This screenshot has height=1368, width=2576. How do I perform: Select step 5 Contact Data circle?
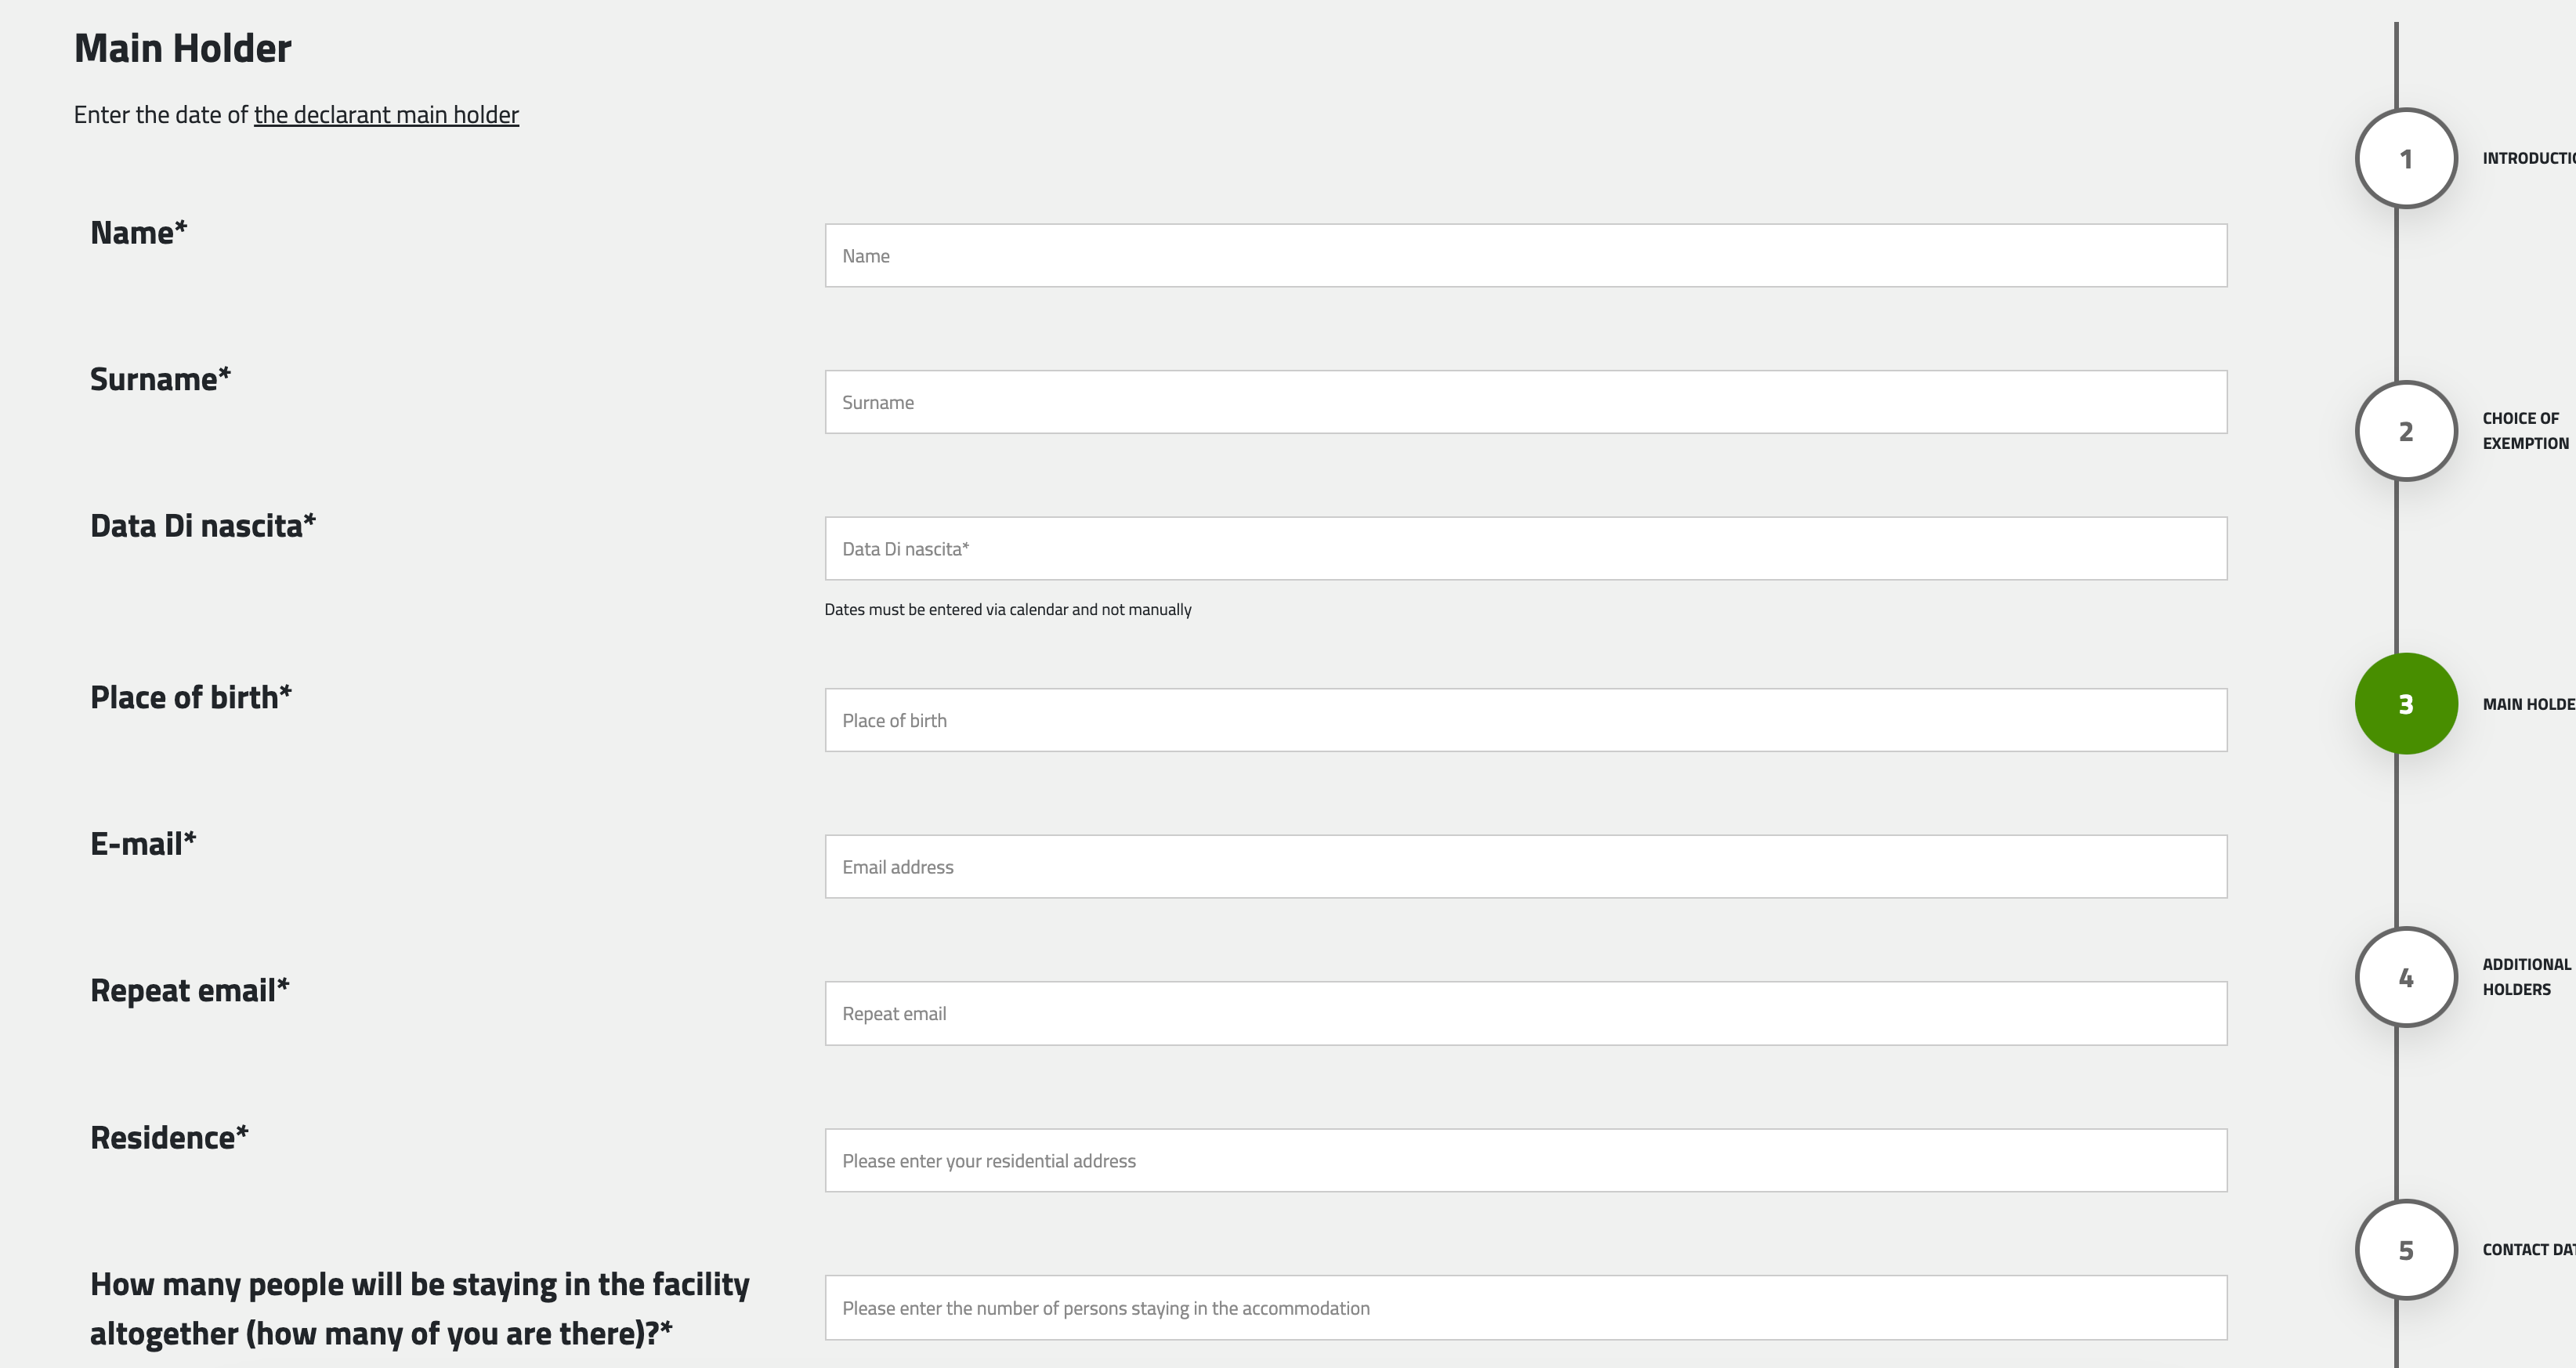click(2405, 1249)
